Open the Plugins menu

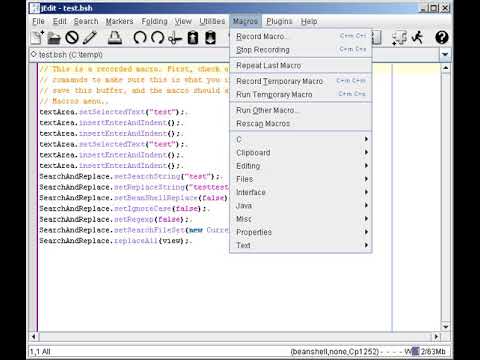279,21
